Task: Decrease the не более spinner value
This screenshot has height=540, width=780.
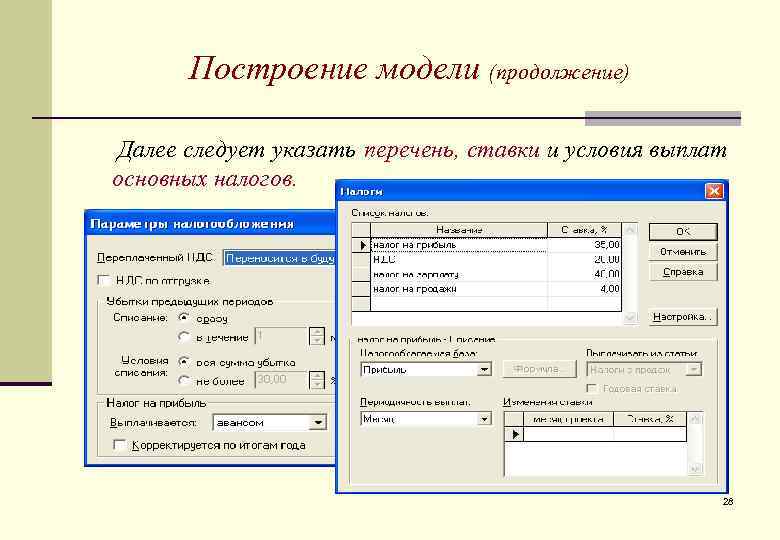Action: (x=317, y=384)
